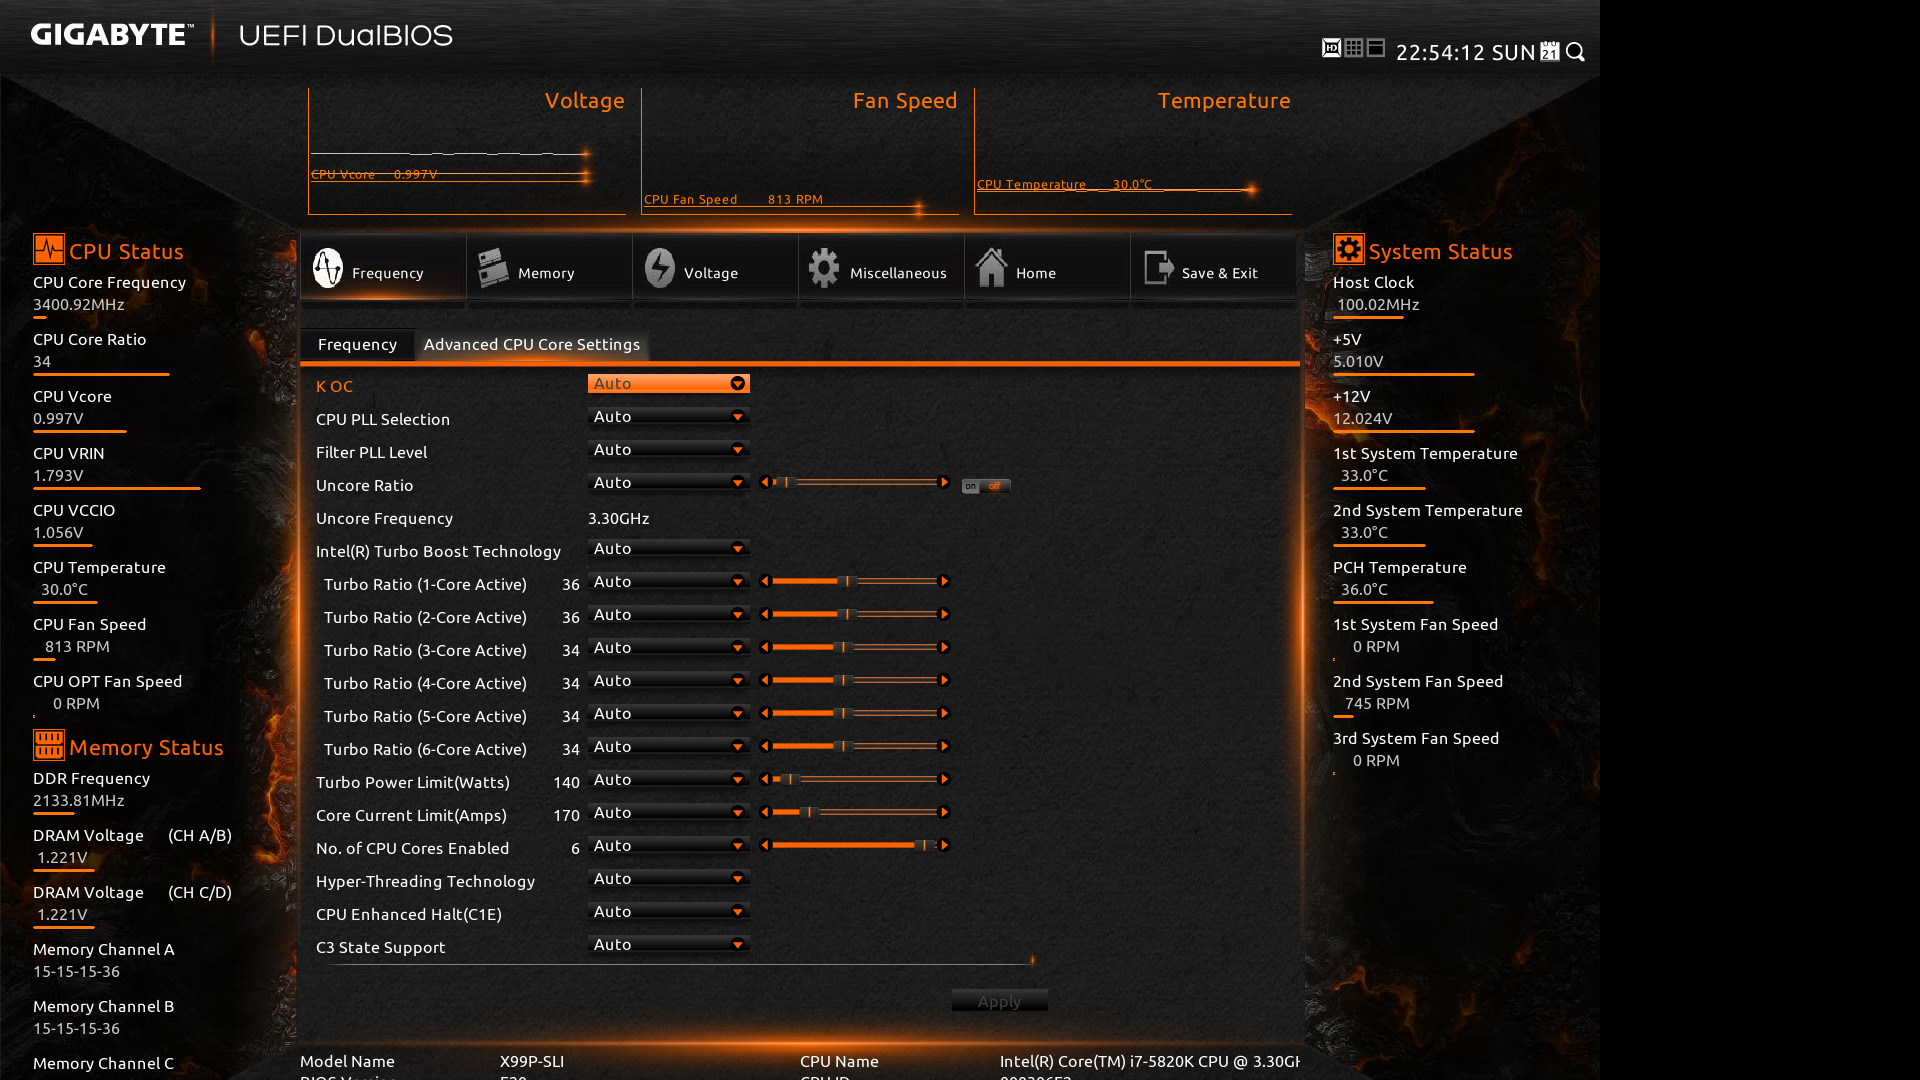Open the K OC dropdown
Viewport: 1920px width, 1080px height.
click(x=669, y=384)
